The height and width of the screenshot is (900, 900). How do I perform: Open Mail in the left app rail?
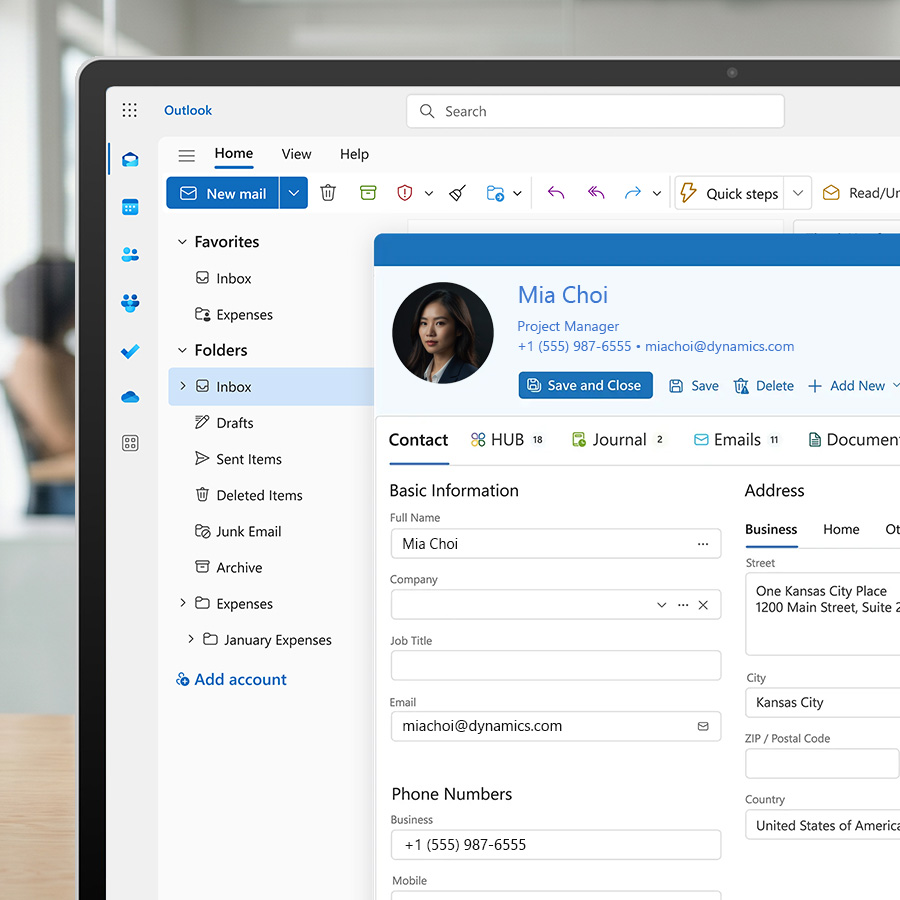130,160
